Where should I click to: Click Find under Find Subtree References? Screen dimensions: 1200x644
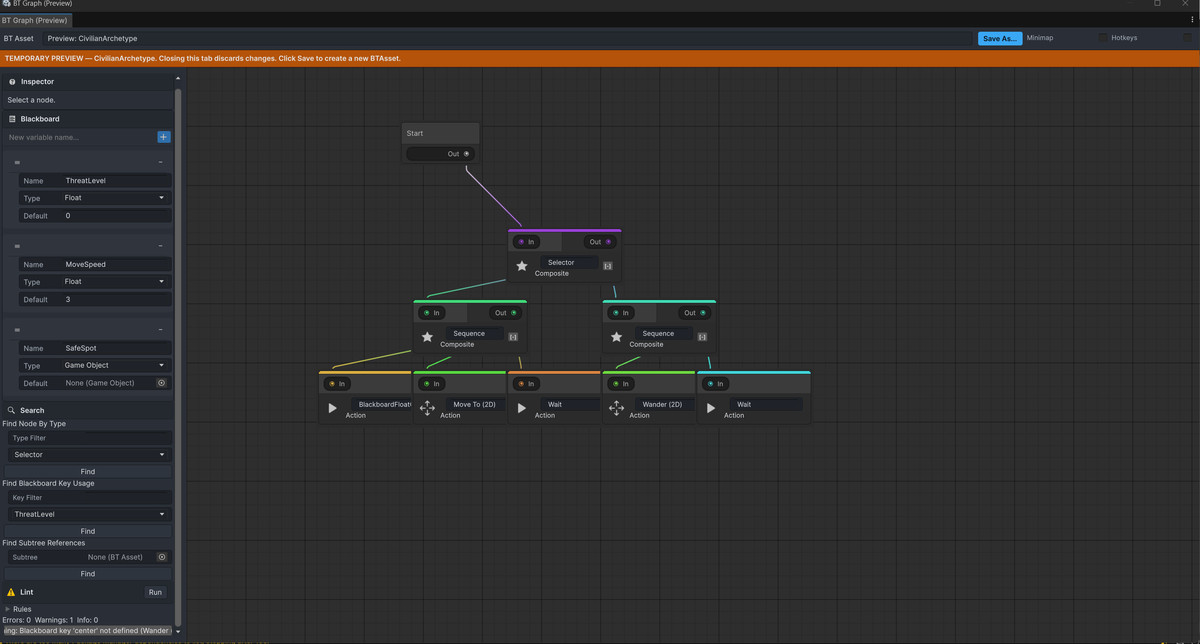tap(88, 574)
